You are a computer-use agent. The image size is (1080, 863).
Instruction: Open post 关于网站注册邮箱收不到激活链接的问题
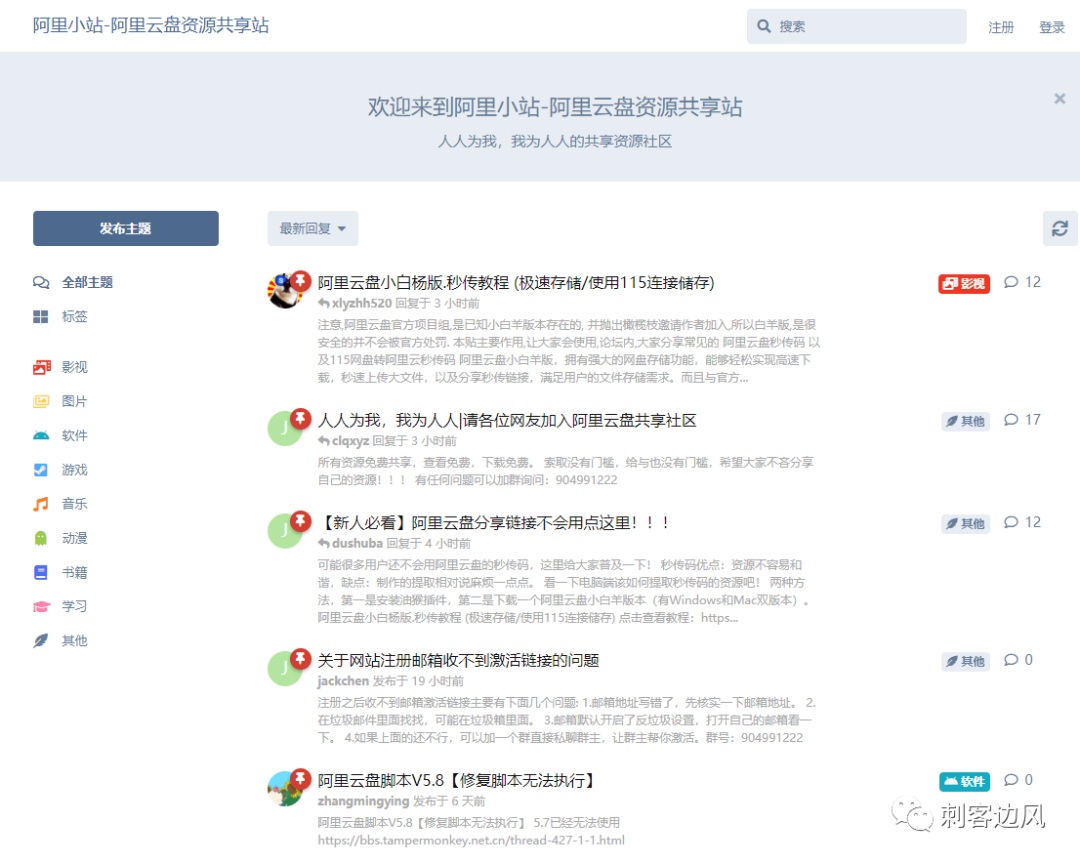(458, 661)
